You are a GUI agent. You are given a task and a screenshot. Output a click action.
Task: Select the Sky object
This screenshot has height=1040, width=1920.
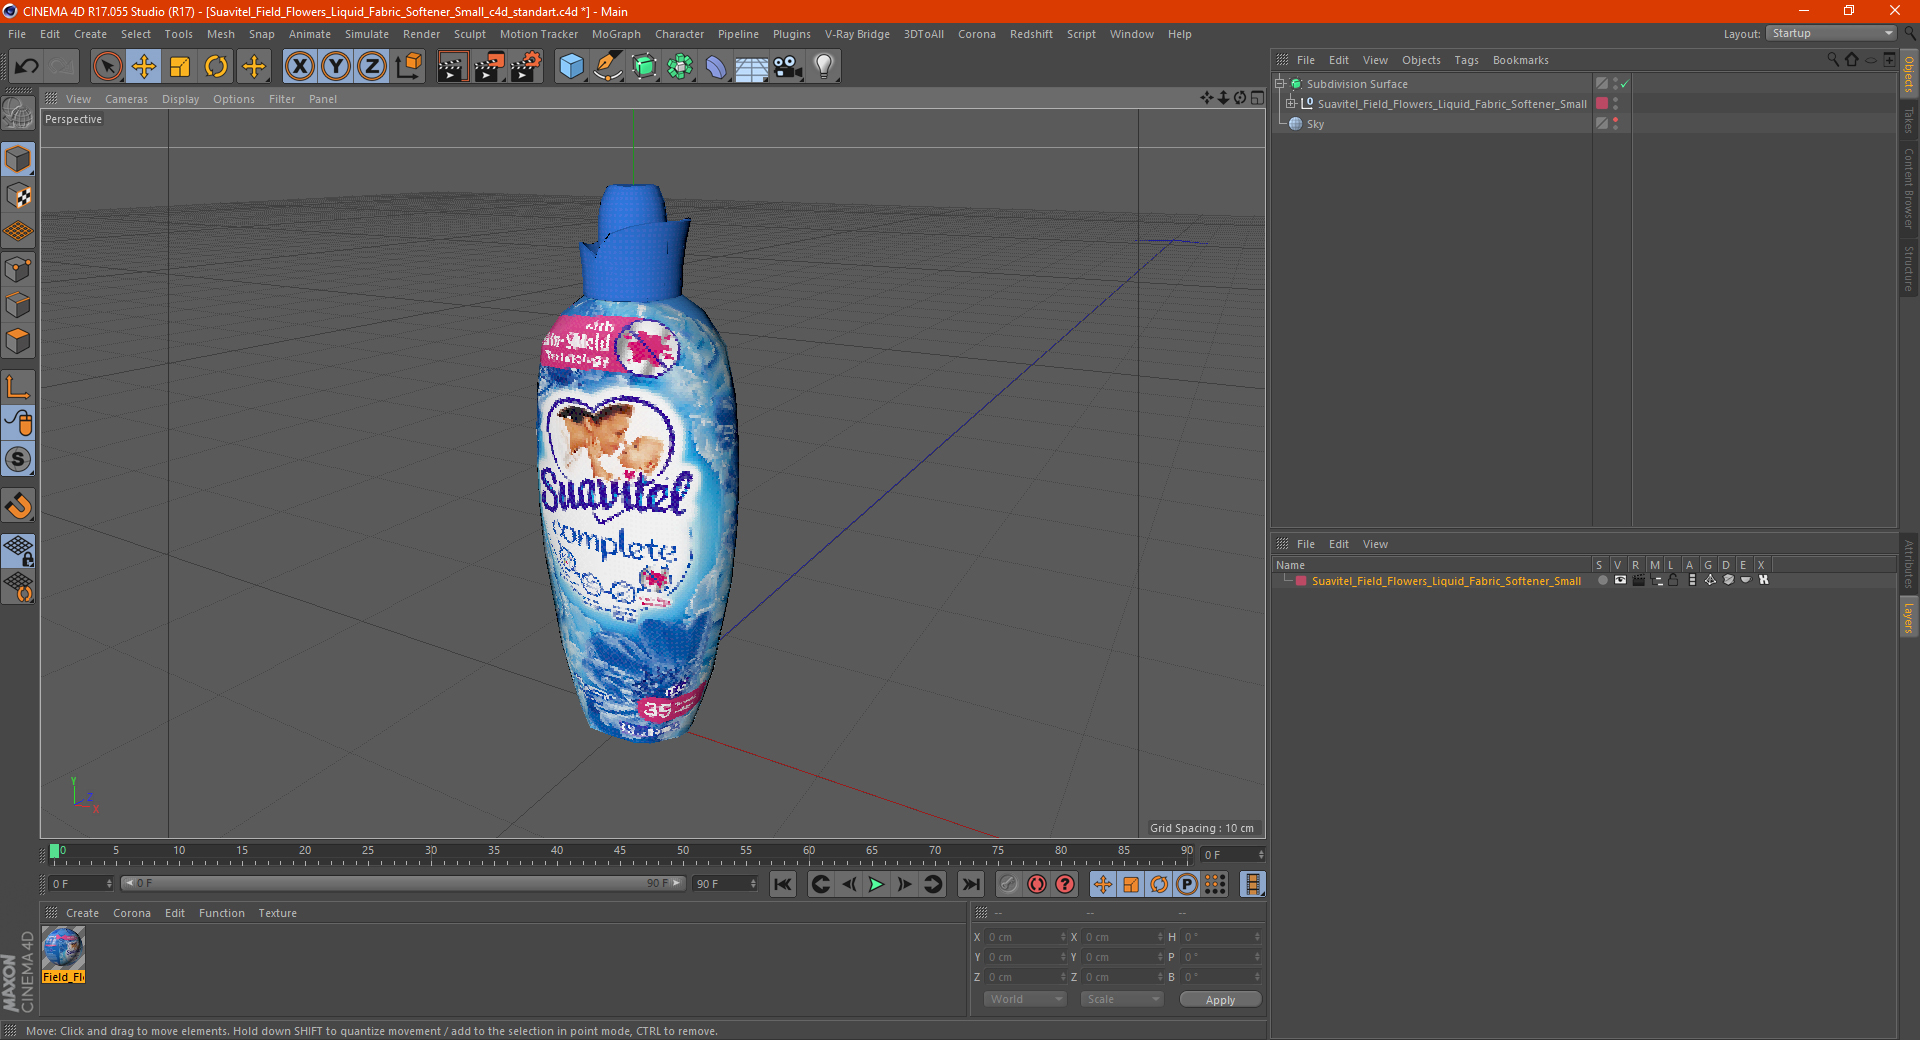(1315, 124)
